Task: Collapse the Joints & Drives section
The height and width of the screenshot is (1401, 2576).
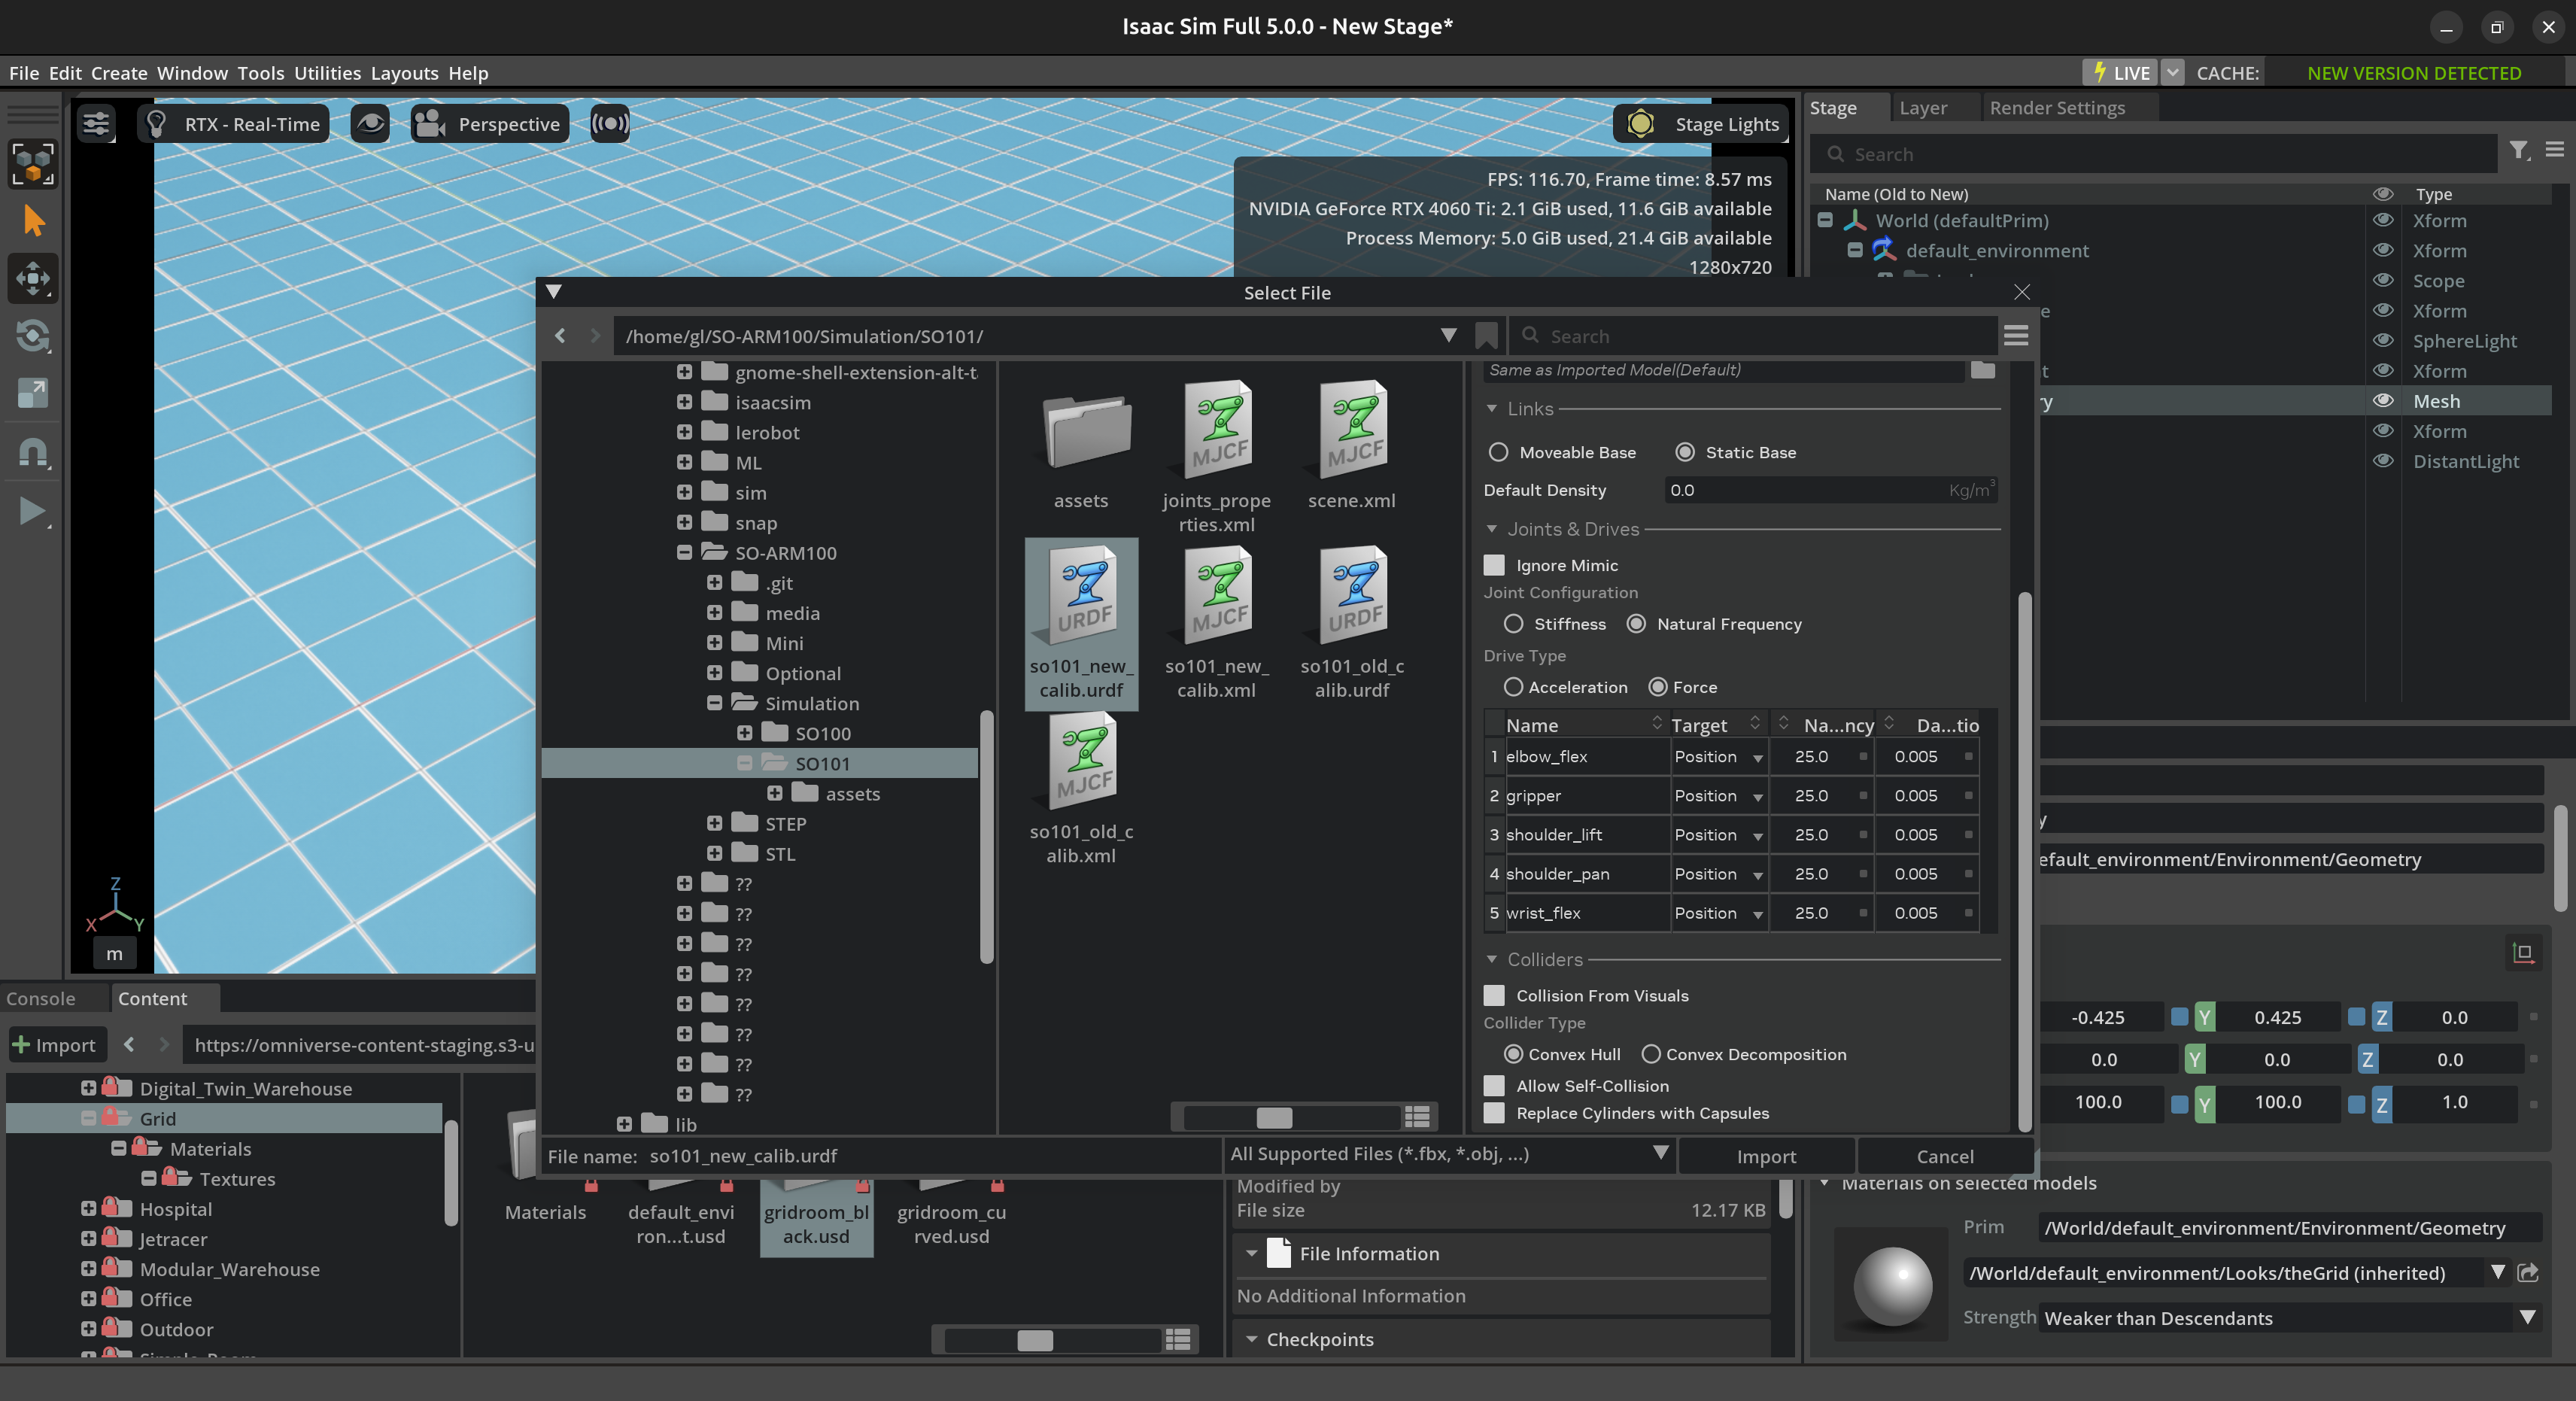Action: point(1492,529)
